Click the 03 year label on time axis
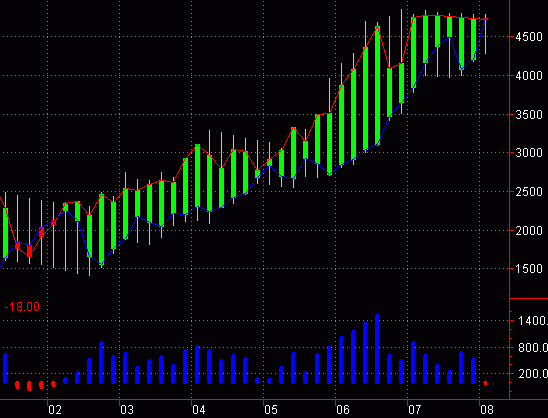Image resolution: width=548 pixels, height=418 pixels. (x=127, y=410)
